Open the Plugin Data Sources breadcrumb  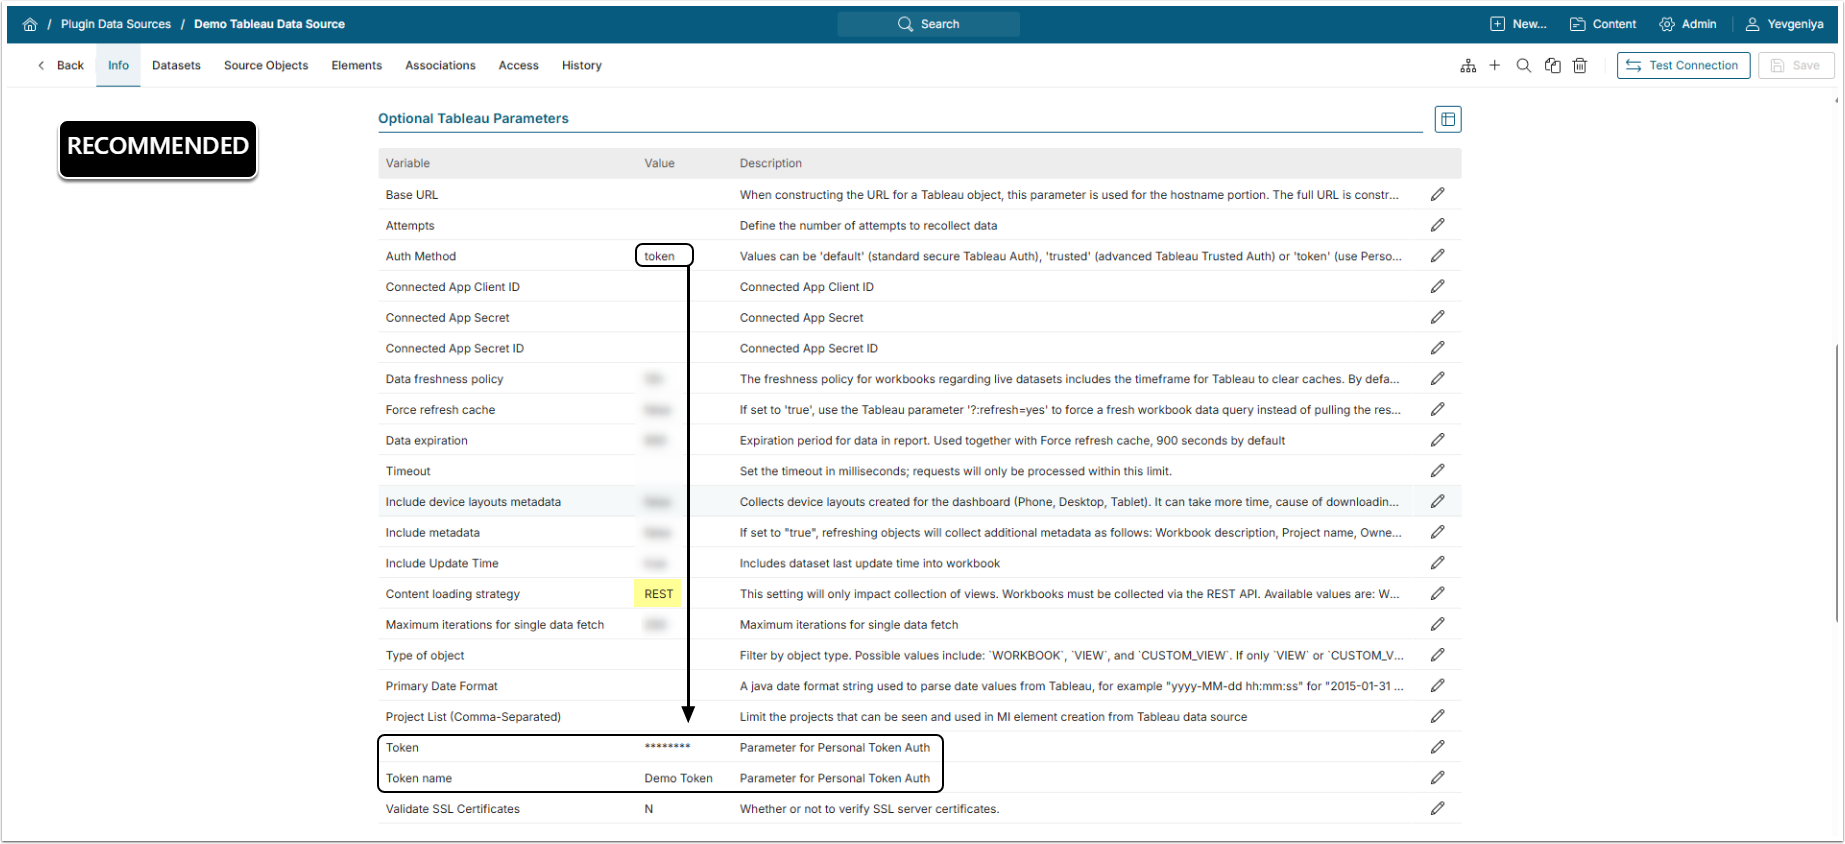(116, 24)
